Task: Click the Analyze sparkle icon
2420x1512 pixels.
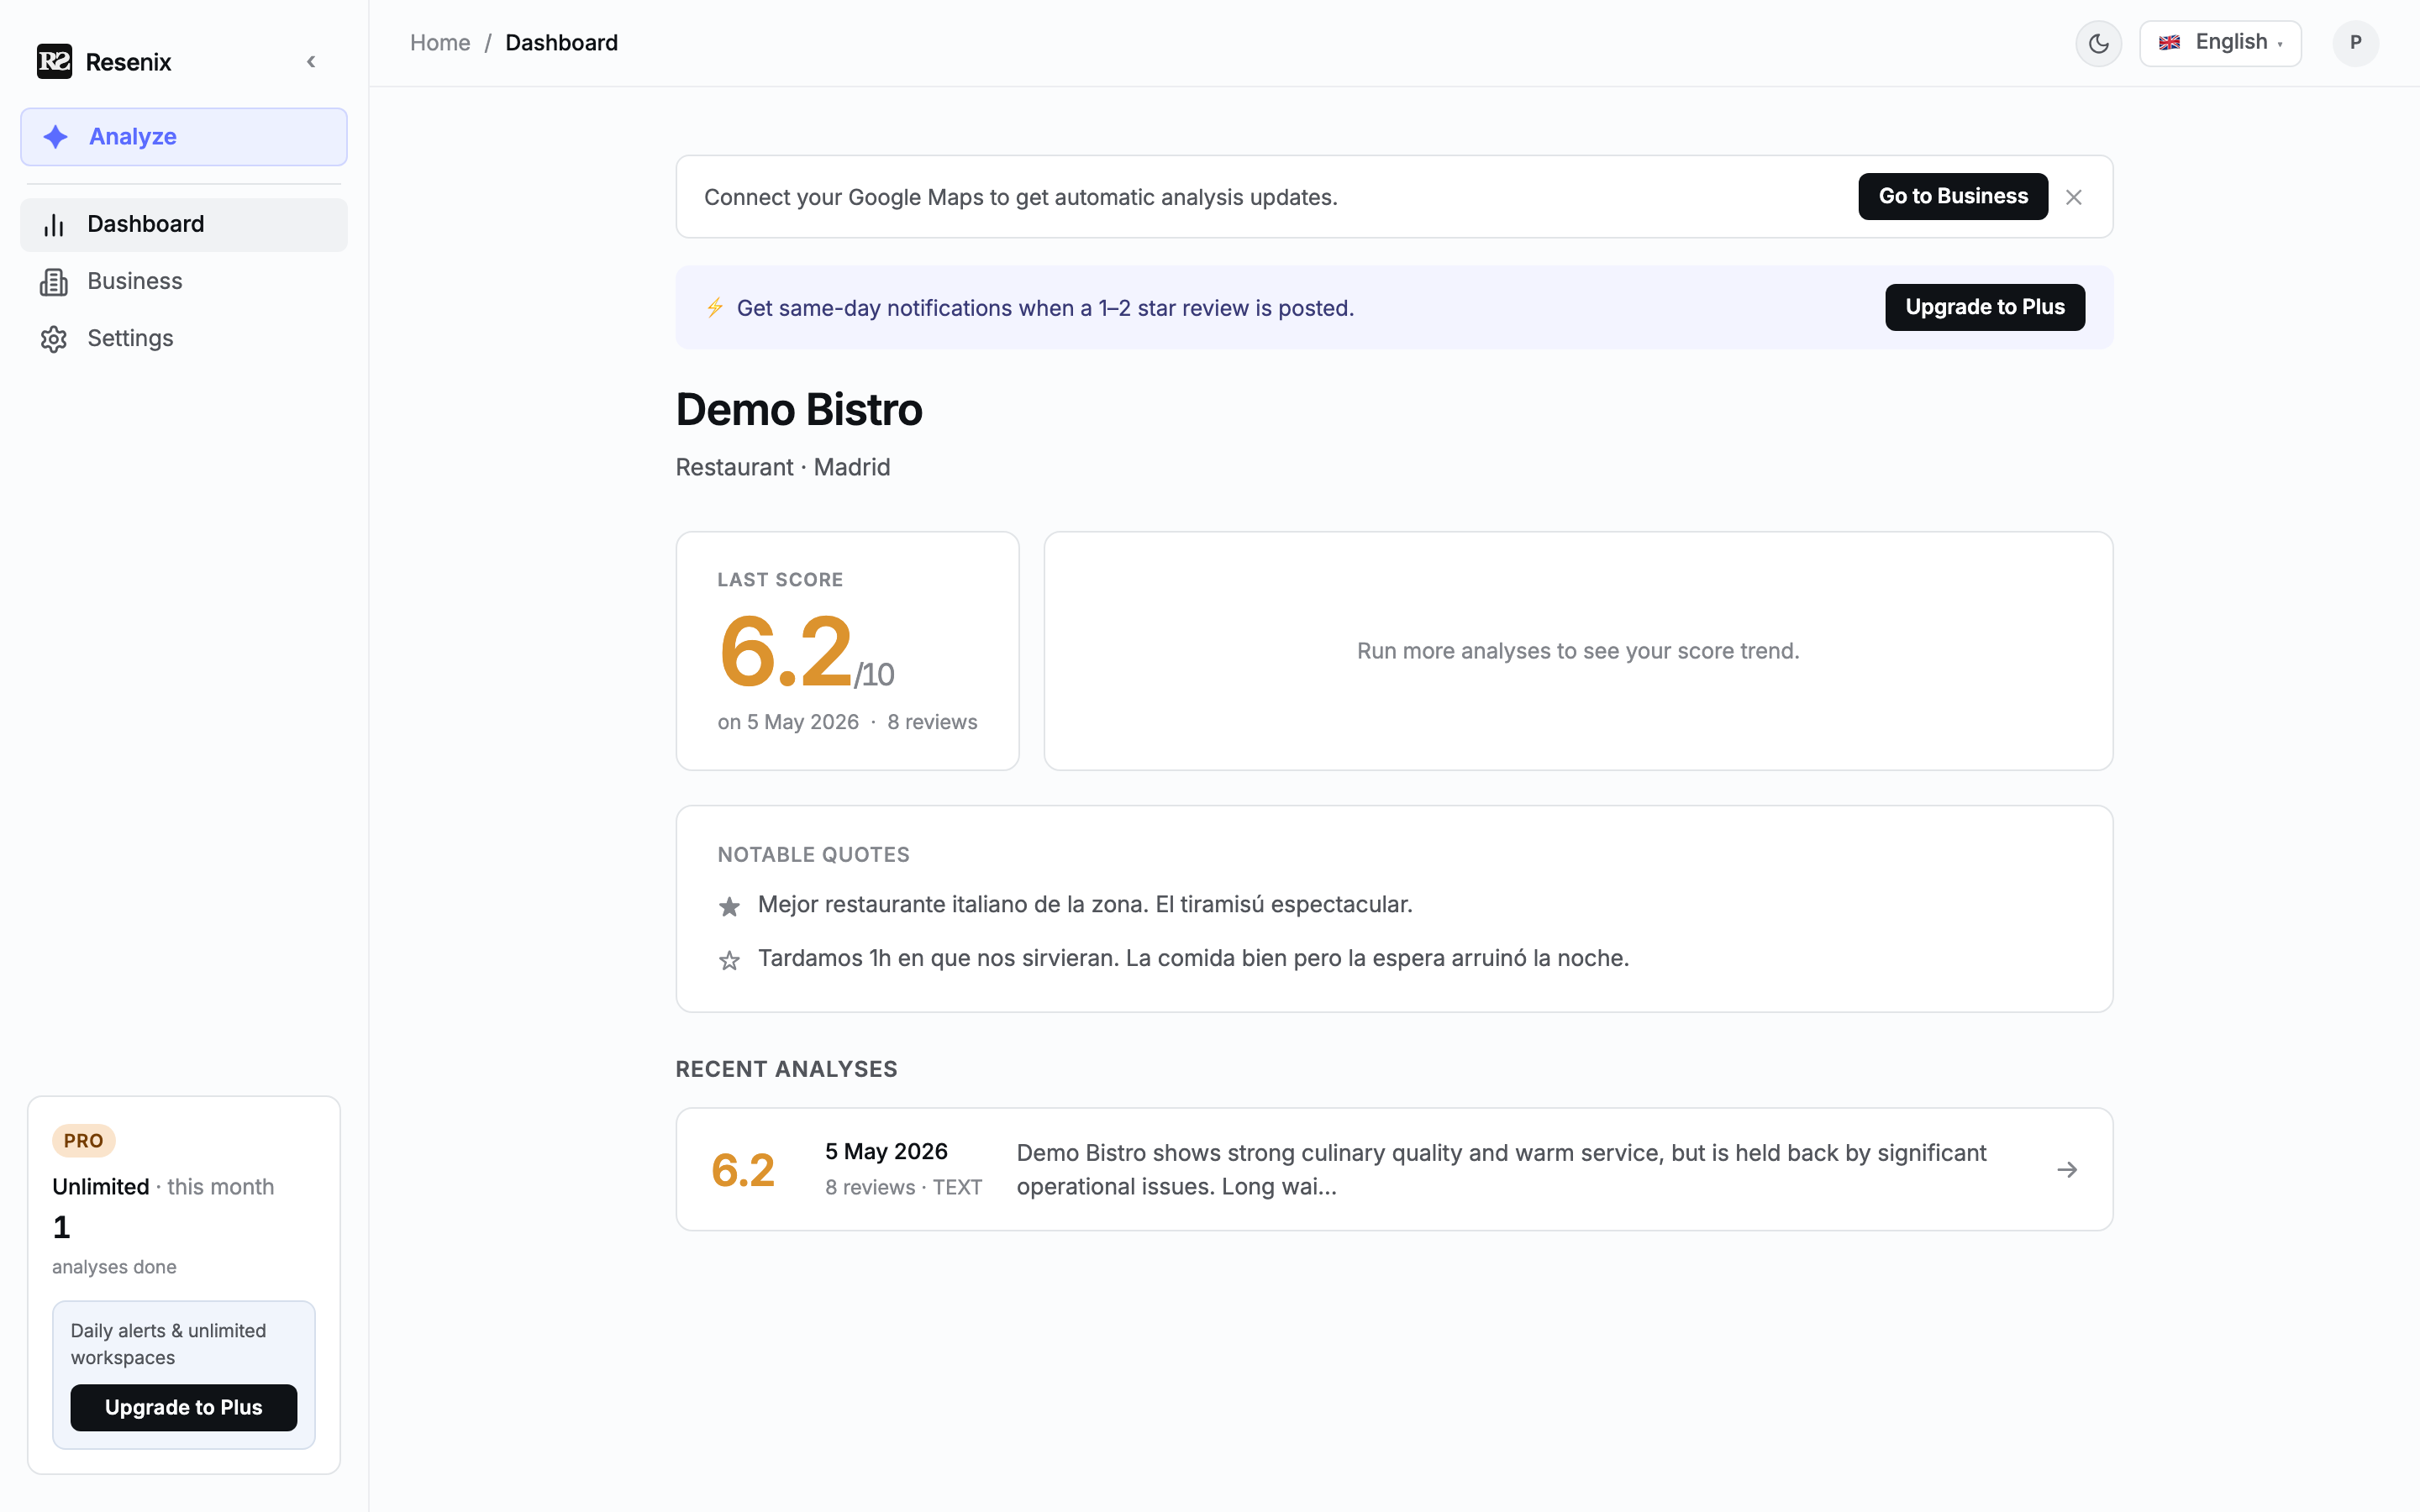Action: coord(56,136)
